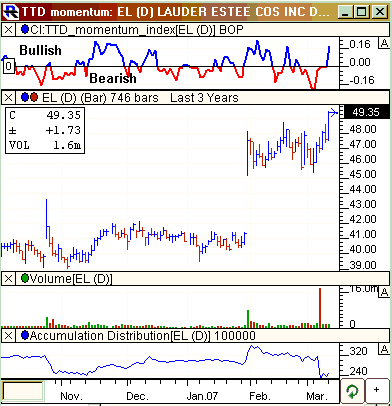Click the Nov. date axis label
Viewport: 392px width, 406px height.
click(x=71, y=396)
